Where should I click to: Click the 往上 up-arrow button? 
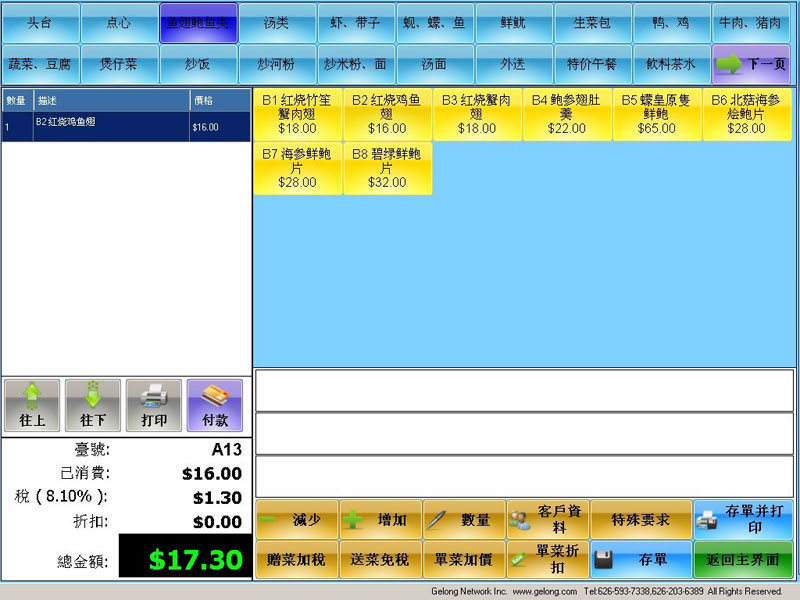[32, 405]
